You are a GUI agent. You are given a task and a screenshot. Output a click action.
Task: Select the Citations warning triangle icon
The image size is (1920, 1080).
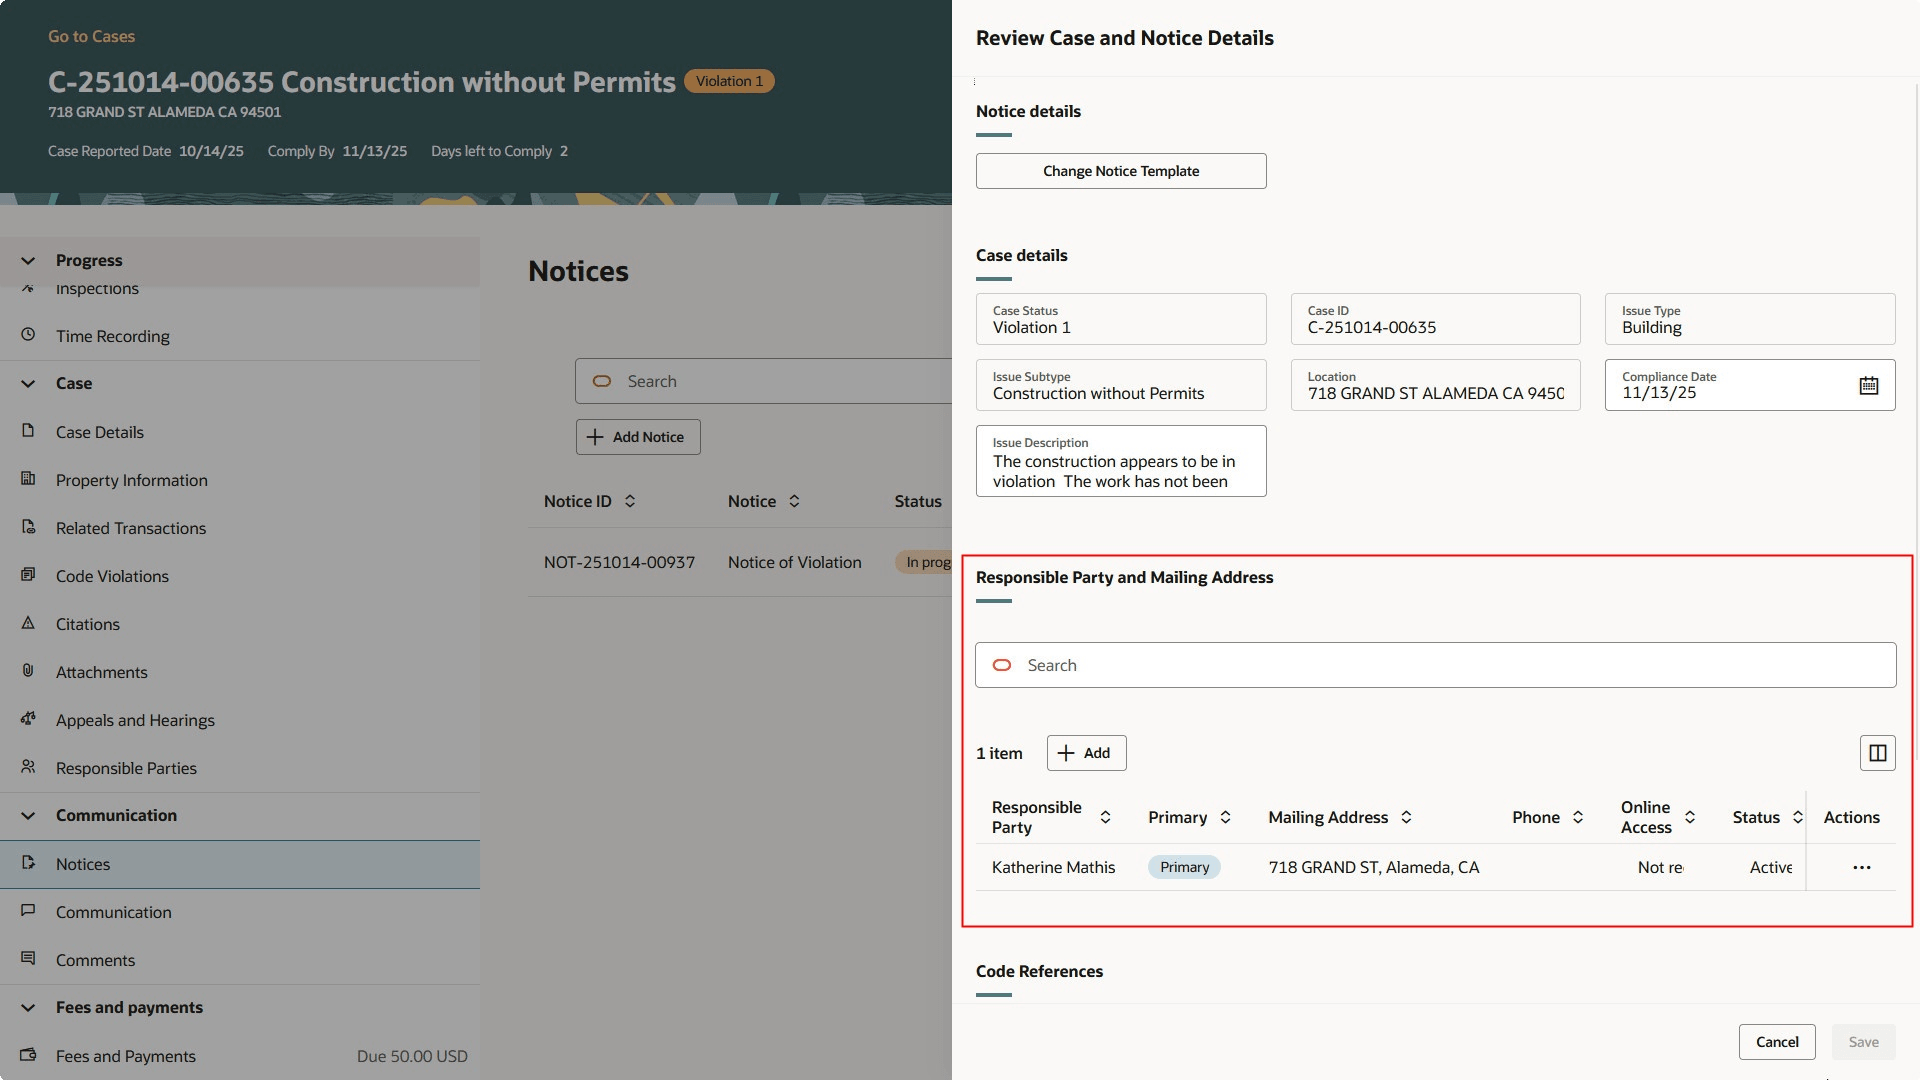pyautogui.click(x=28, y=623)
